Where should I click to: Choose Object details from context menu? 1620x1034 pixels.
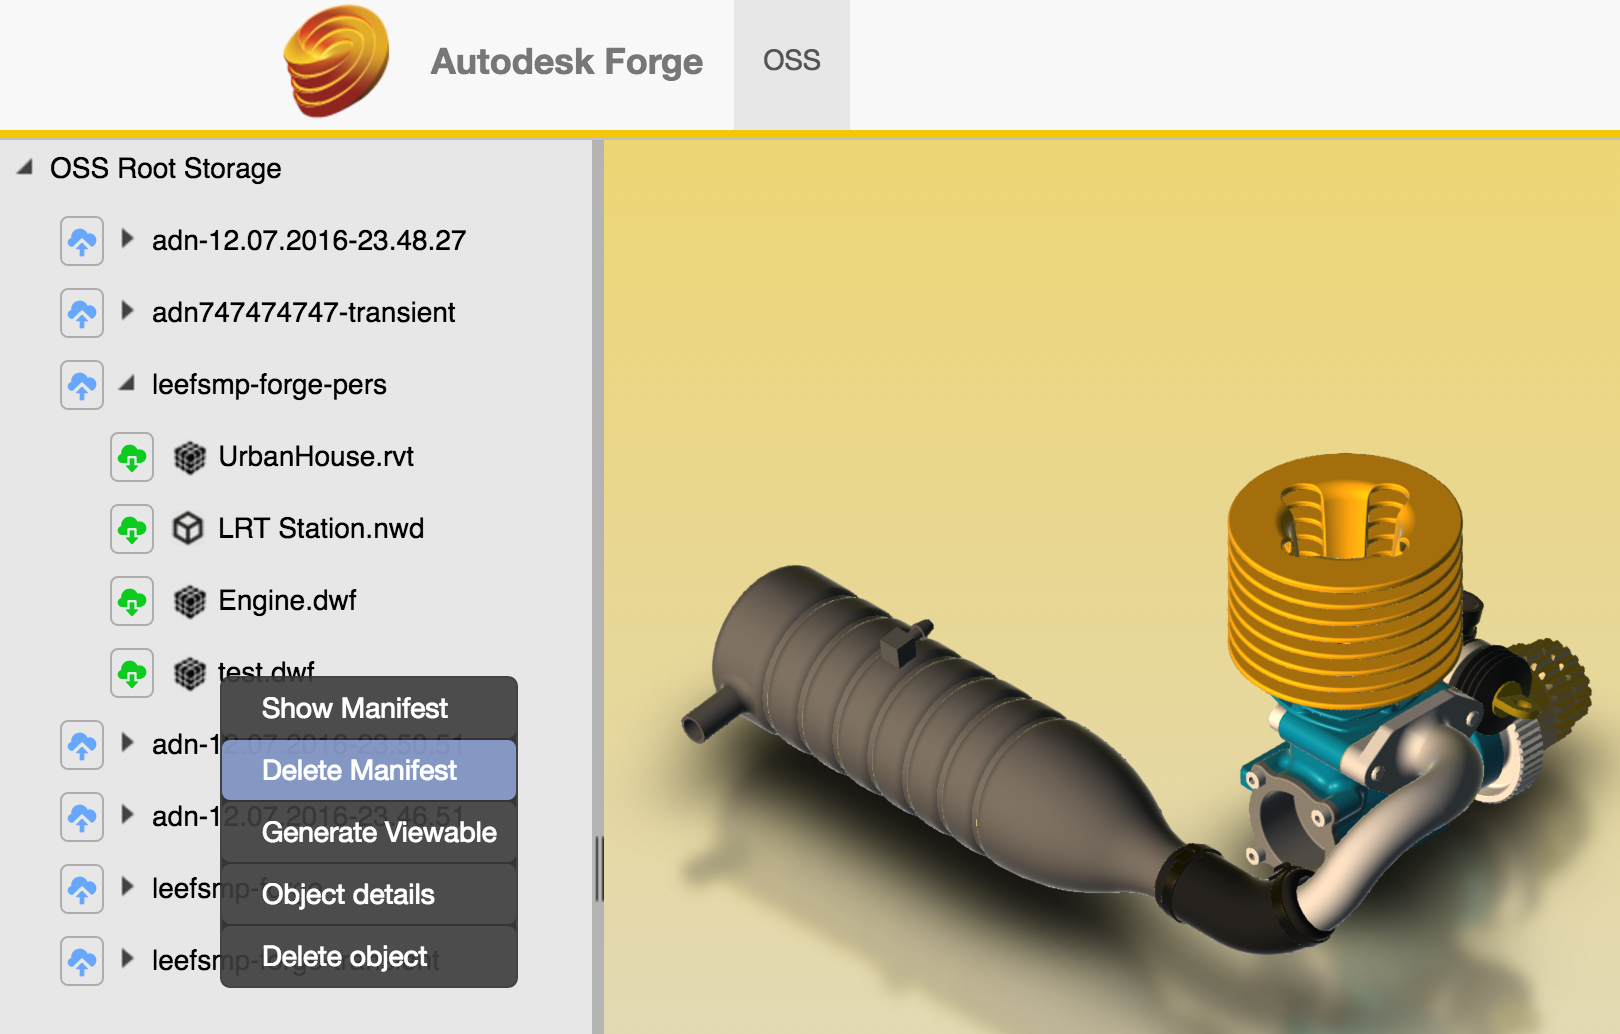point(369,894)
